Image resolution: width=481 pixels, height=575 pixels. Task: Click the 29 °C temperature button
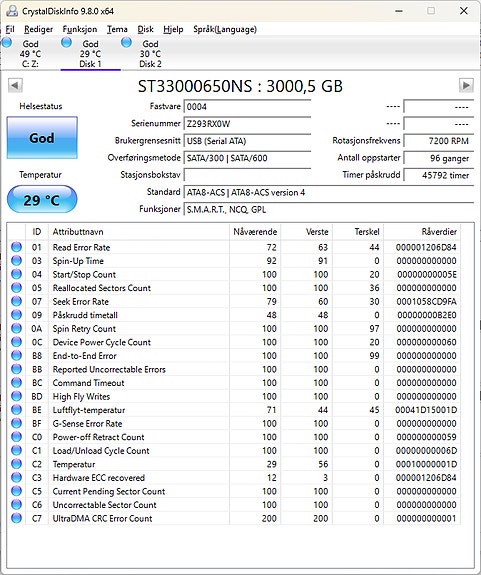tap(42, 199)
